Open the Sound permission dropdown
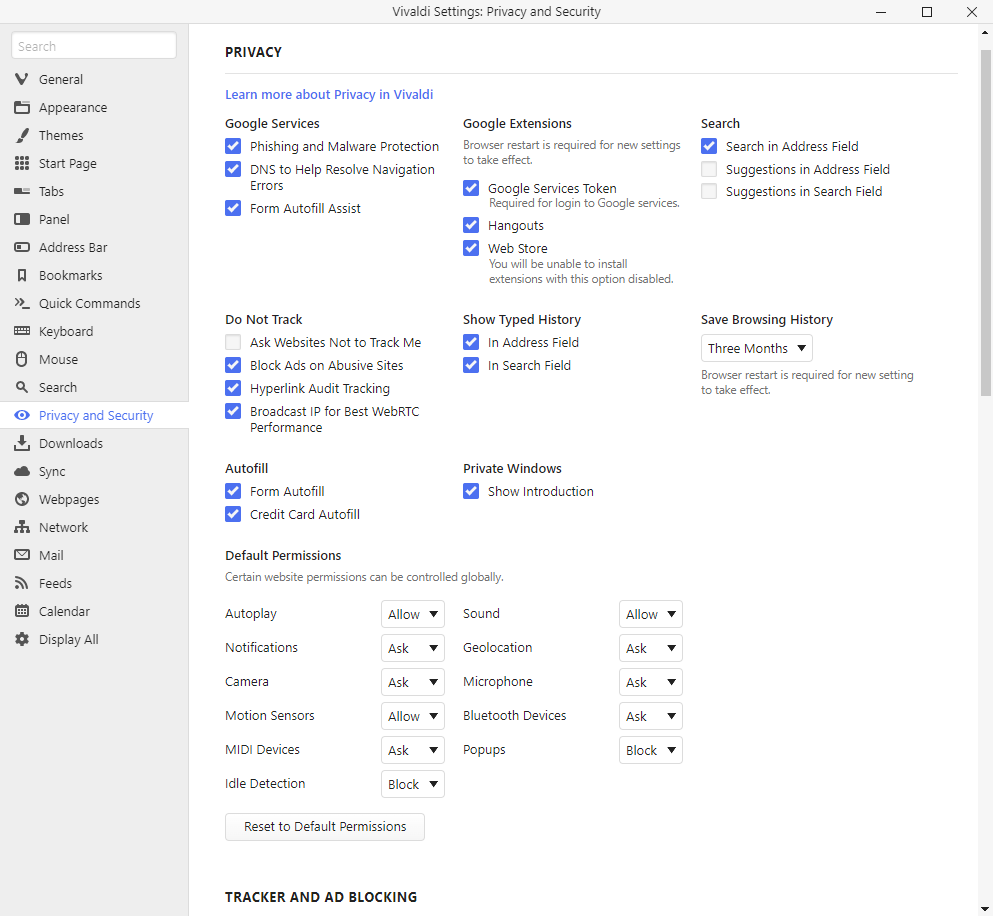 651,614
